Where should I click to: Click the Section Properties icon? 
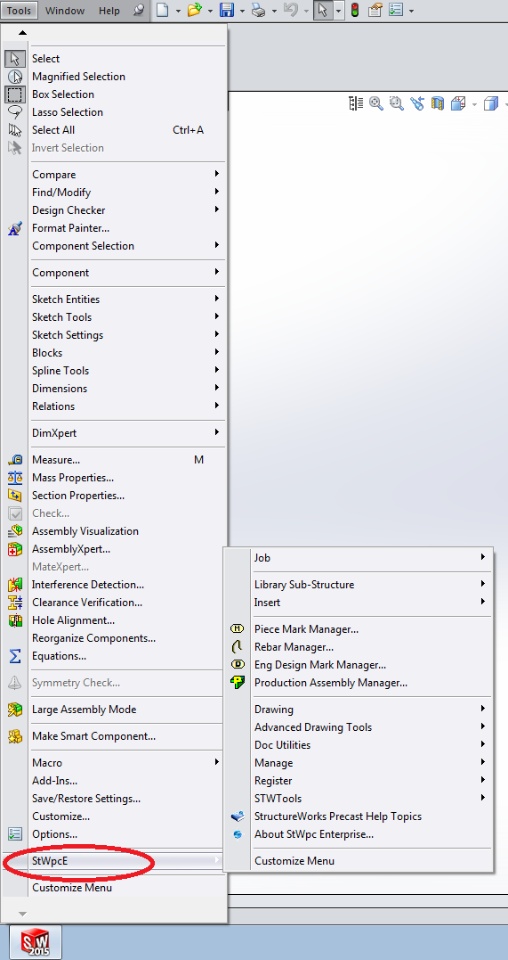pos(15,495)
